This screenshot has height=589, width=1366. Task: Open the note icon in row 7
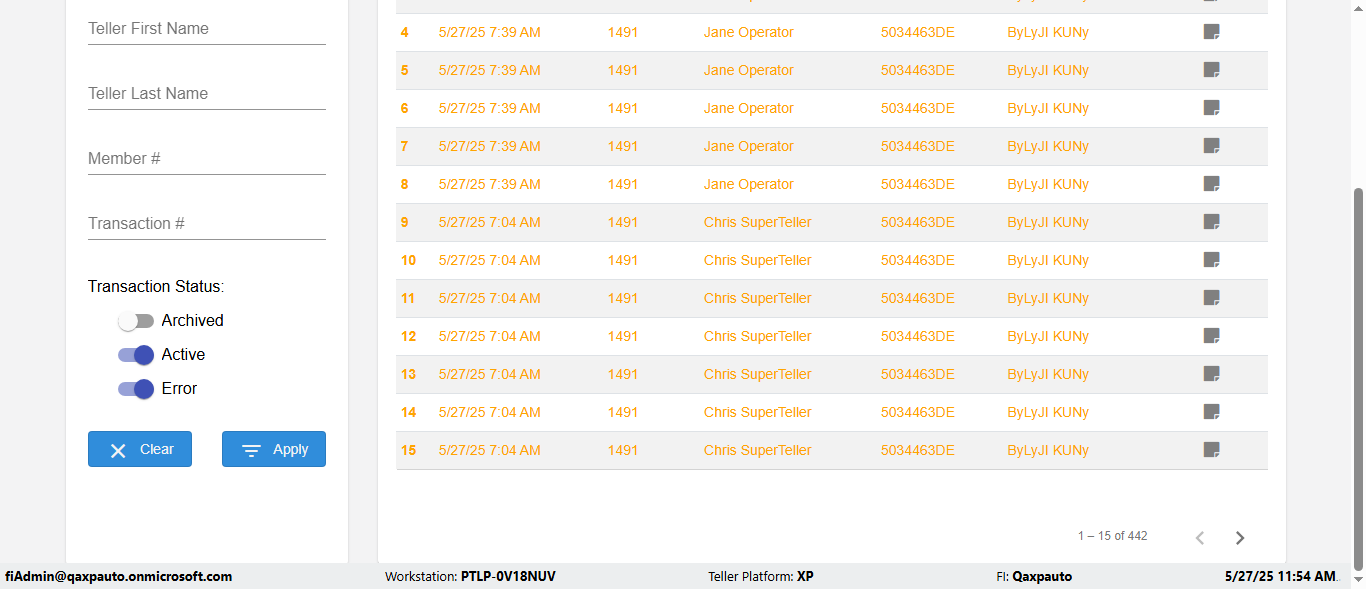(1211, 146)
